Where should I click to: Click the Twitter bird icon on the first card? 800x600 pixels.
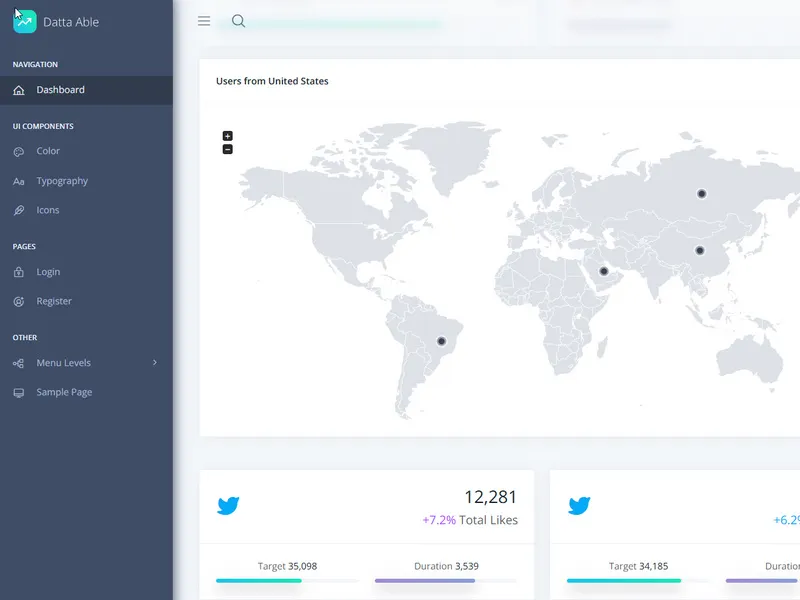pos(229,505)
